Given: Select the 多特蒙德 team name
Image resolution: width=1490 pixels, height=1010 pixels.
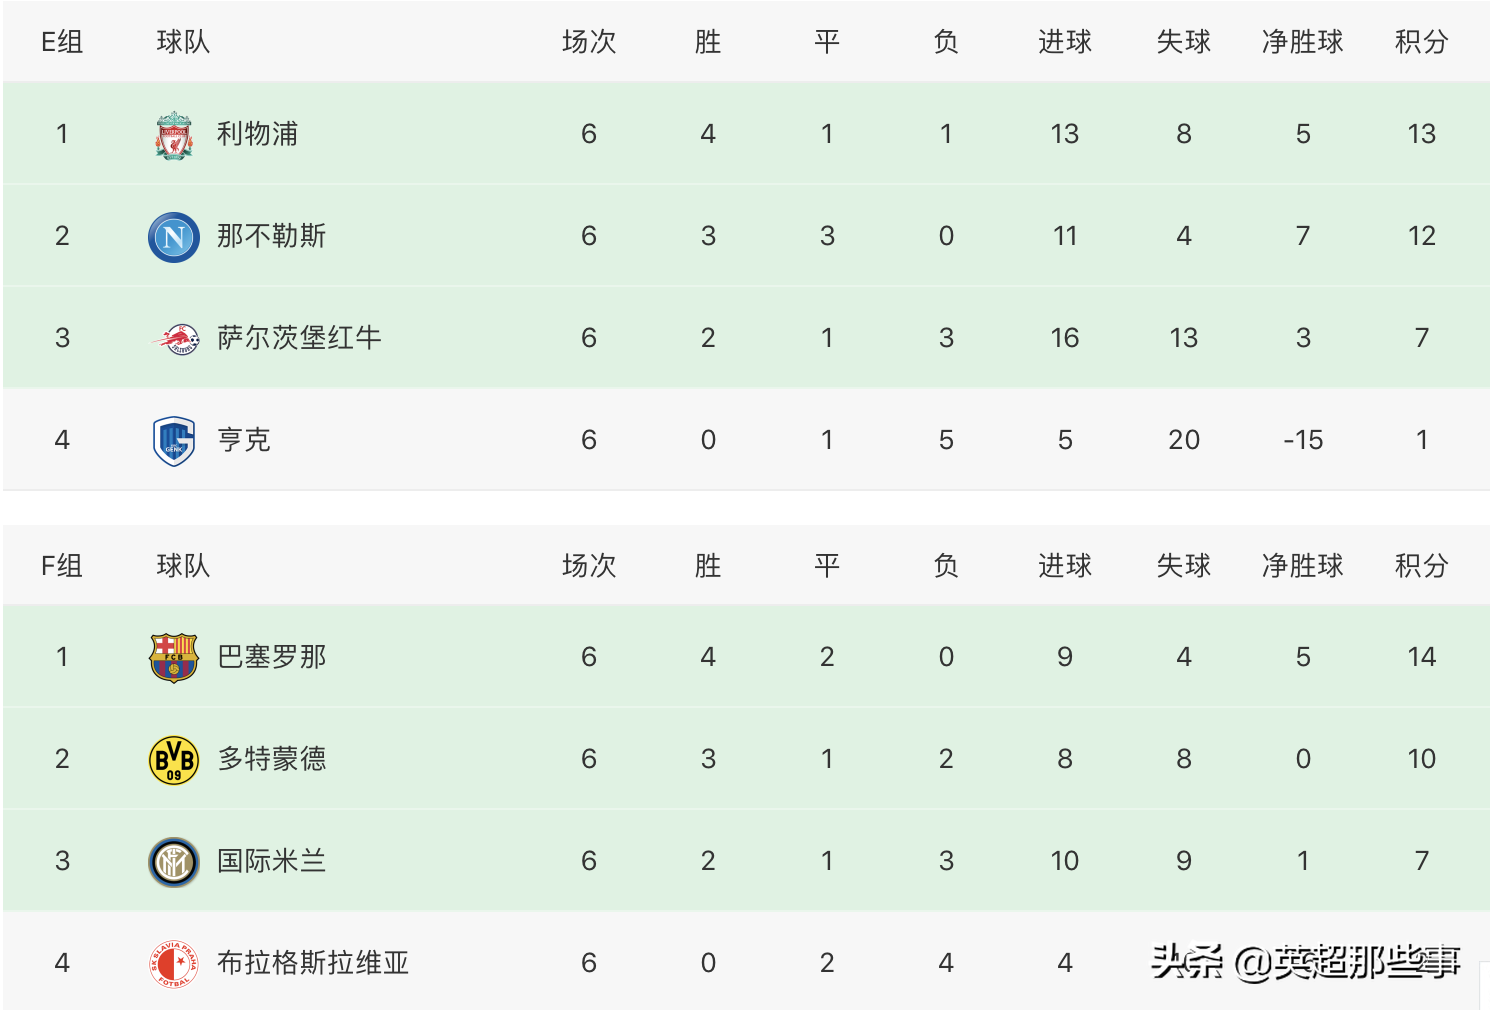Looking at the screenshot, I should pyautogui.click(x=271, y=759).
